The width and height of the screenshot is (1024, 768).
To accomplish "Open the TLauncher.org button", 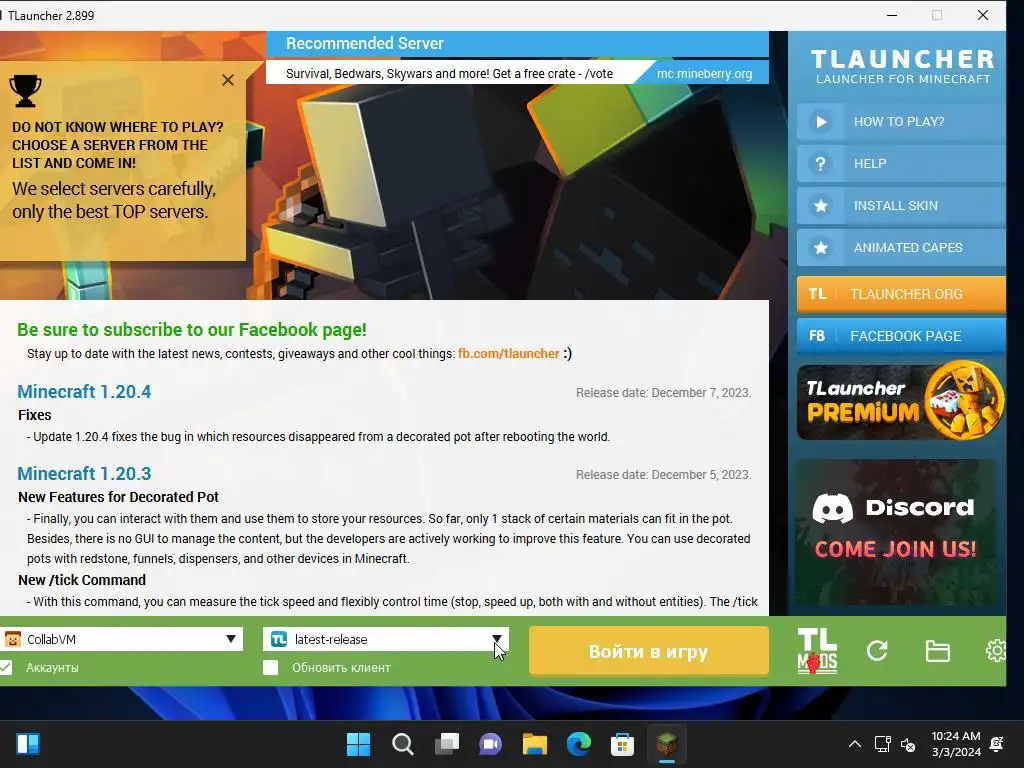I will point(901,294).
